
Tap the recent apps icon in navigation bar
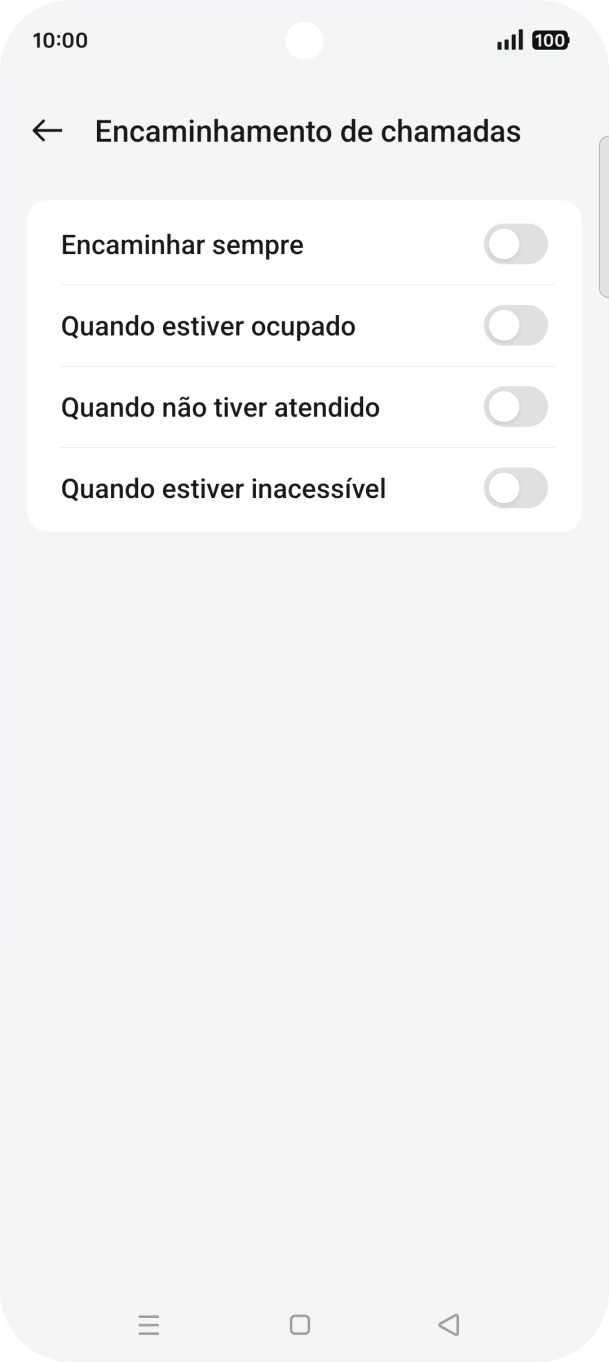(x=149, y=1325)
